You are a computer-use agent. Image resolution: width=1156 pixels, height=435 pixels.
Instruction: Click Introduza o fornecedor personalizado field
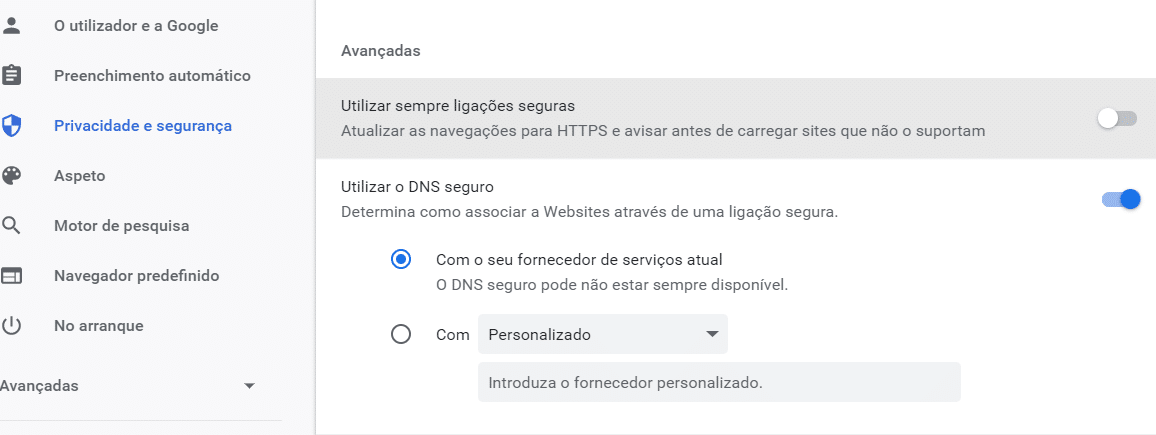(719, 382)
